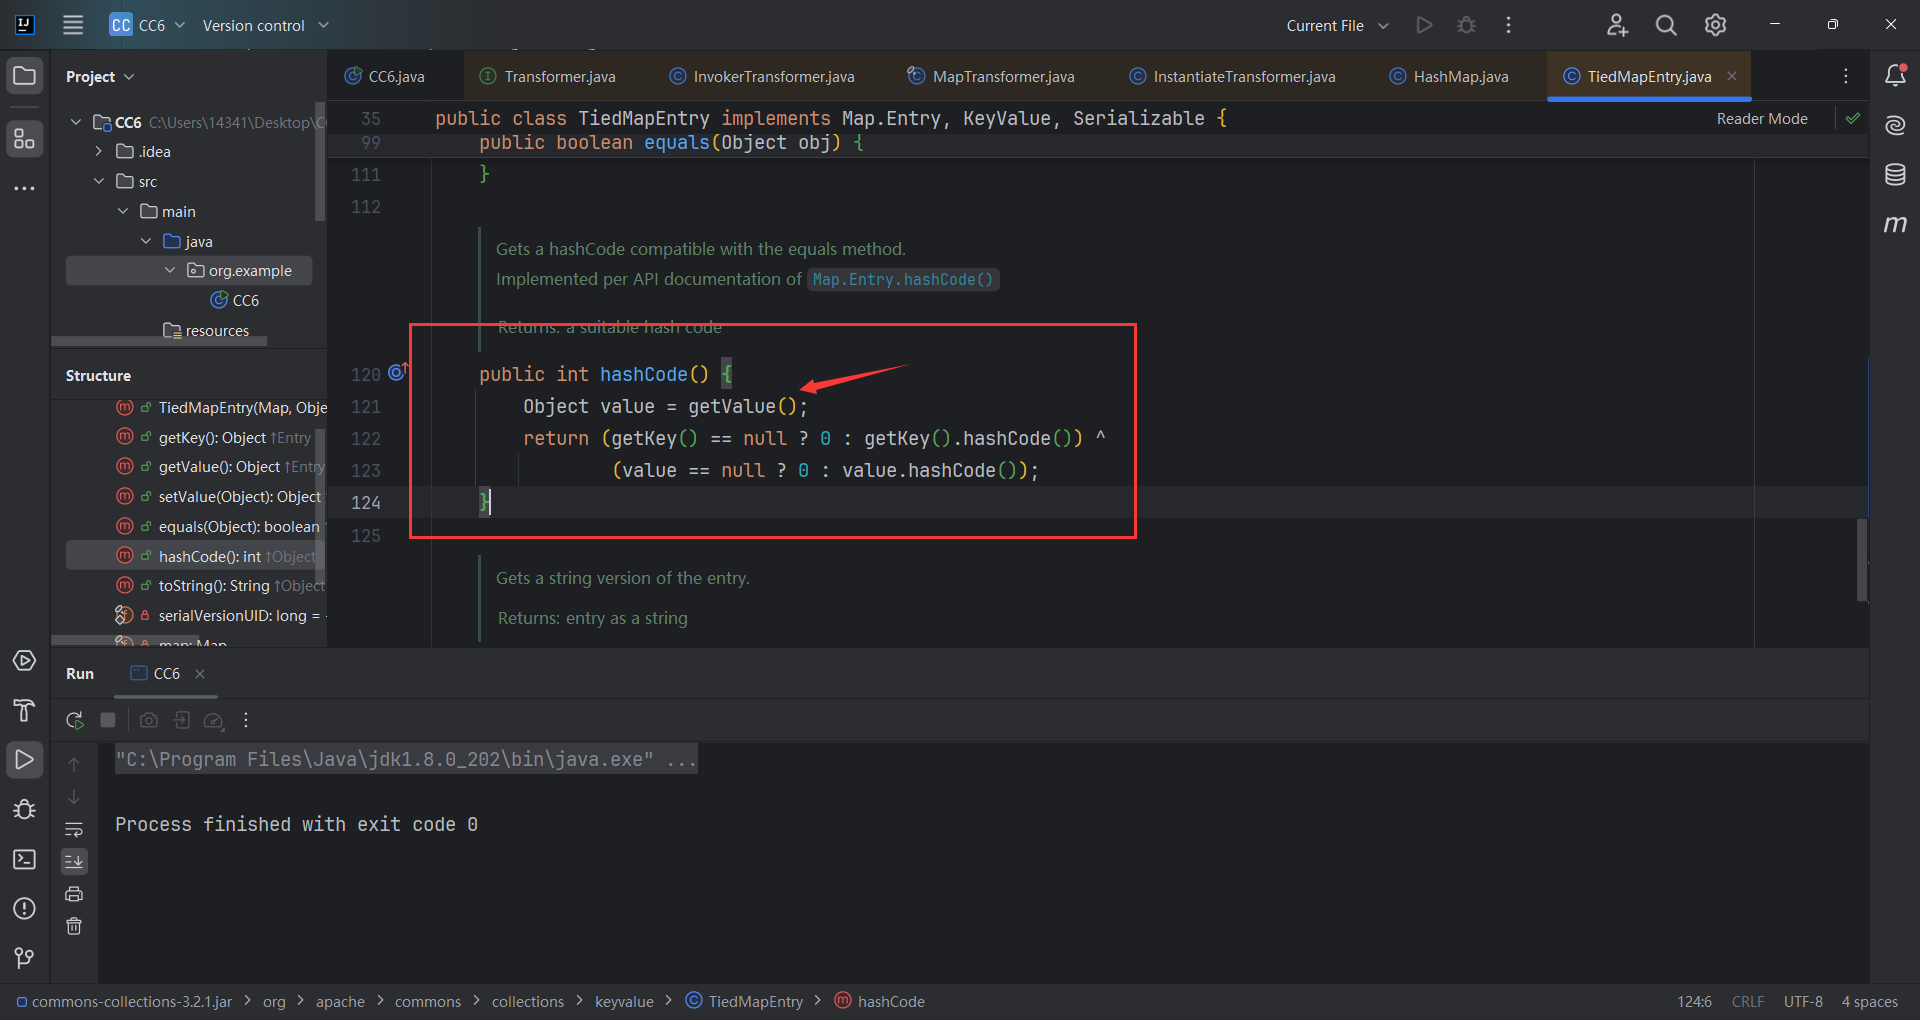This screenshot has height=1020, width=1920.
Task: Open the Project view dropdown
Action: pos(100,76)
